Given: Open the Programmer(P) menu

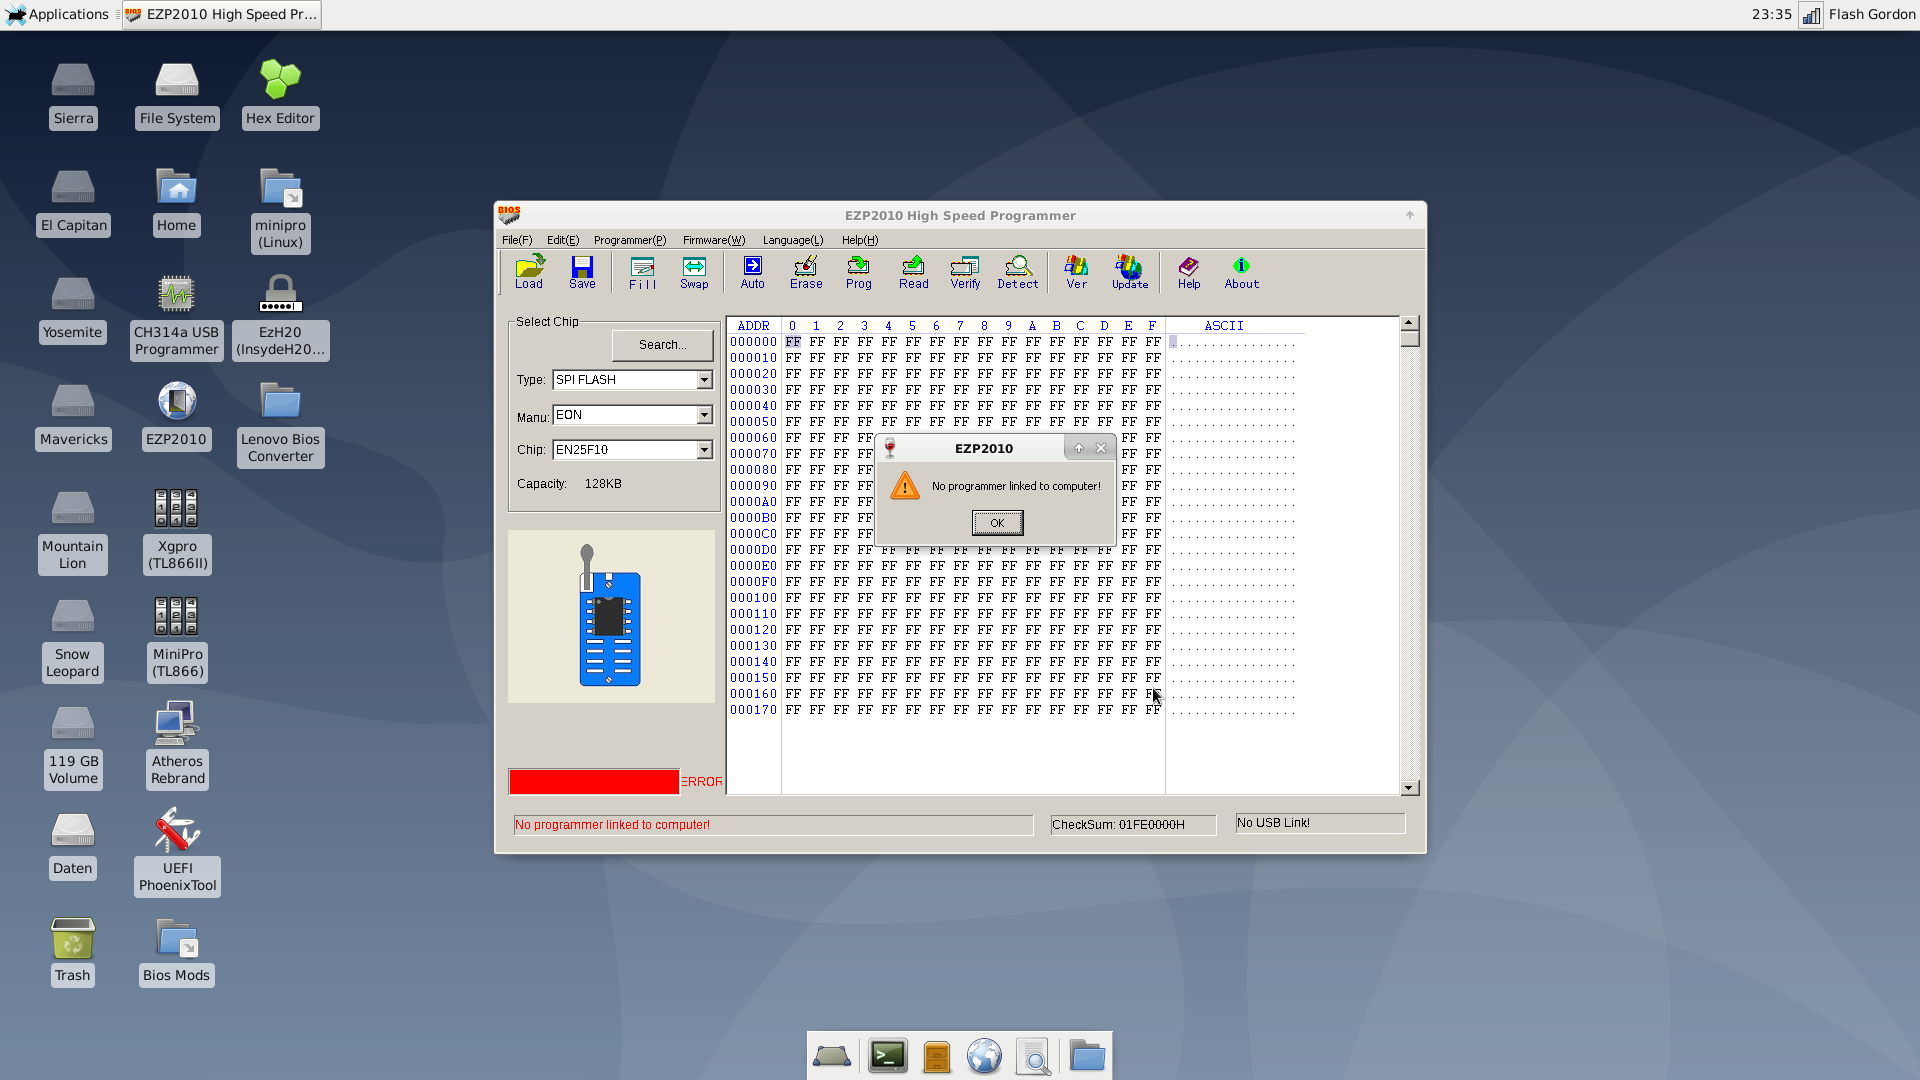Looking at the screenshot, I should pyautogui.click(x=629, y=240).
